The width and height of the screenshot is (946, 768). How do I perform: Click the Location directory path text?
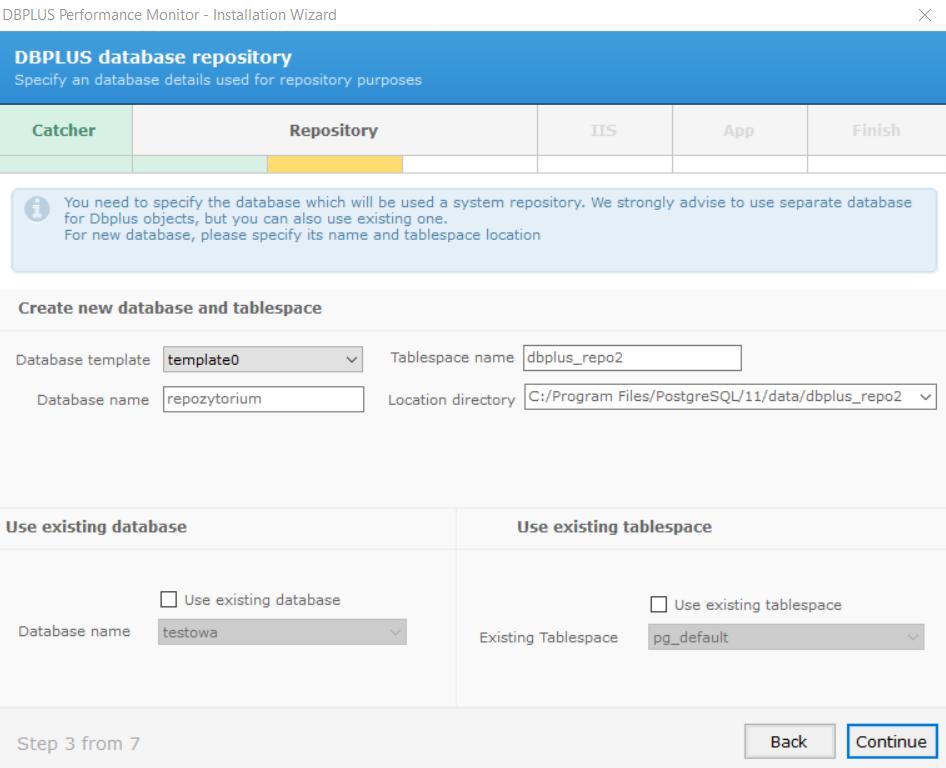pos(715,396)
